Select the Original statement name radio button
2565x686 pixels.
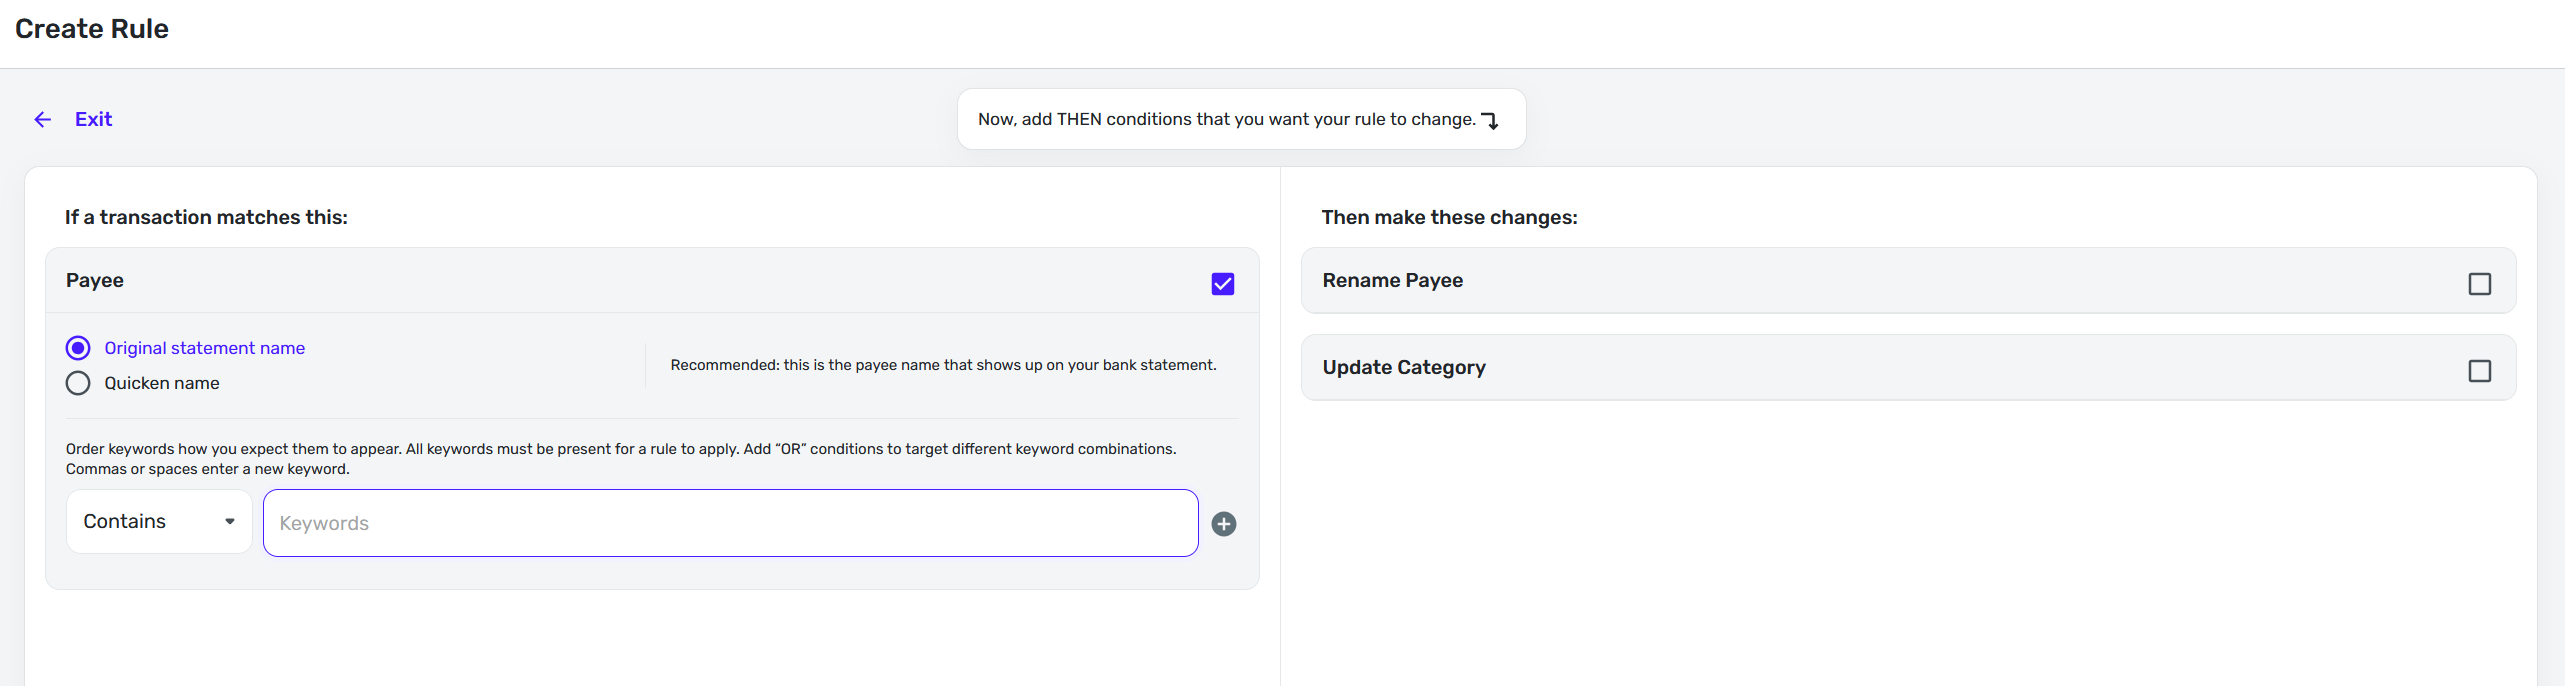[x=78, y=348]
